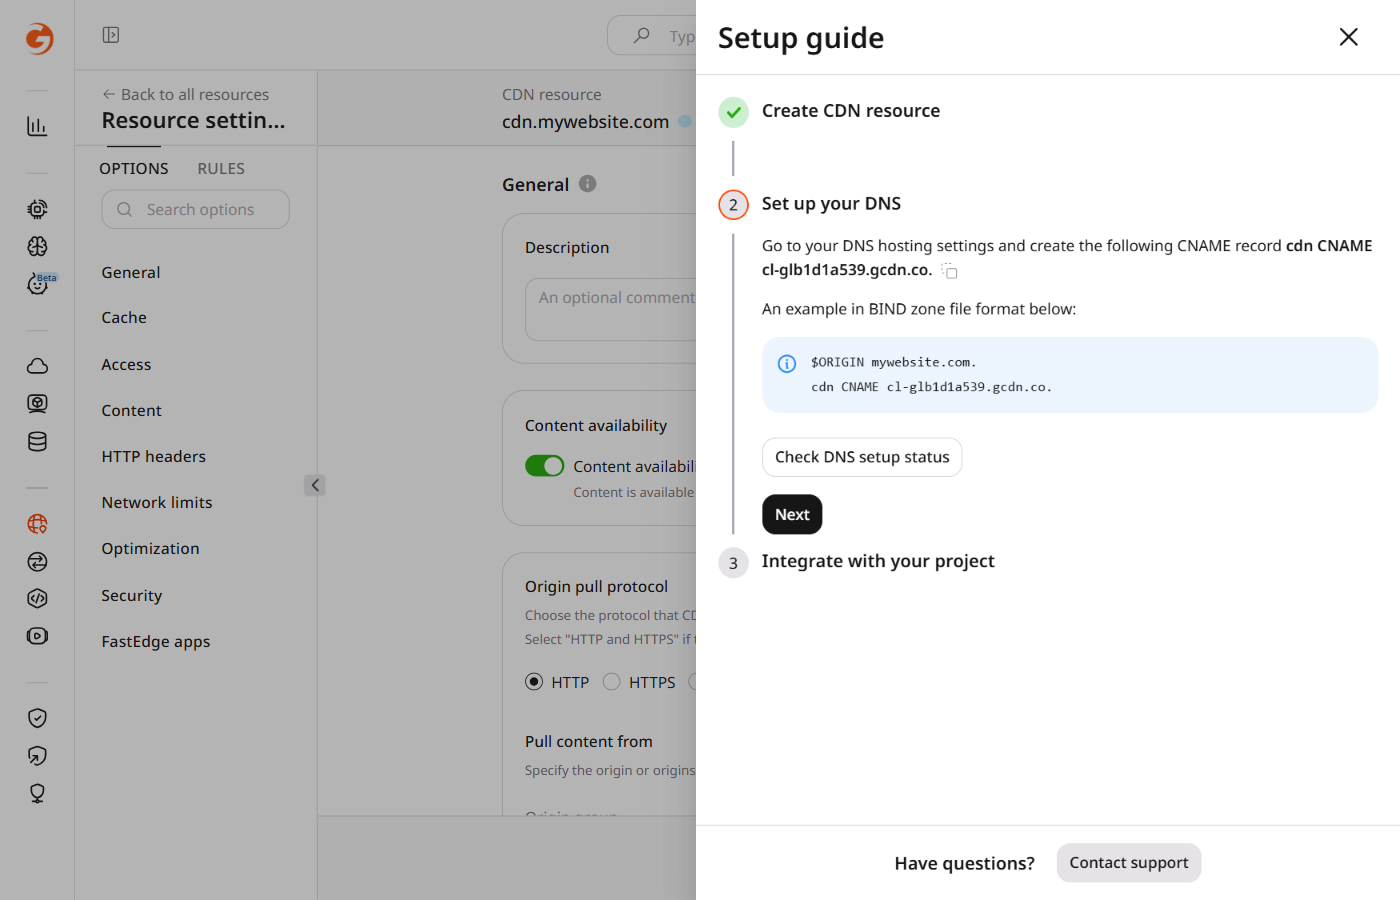Switch to the RULES tab
This screenshot has width=1400, height=900.
click(x=221, y=169)
